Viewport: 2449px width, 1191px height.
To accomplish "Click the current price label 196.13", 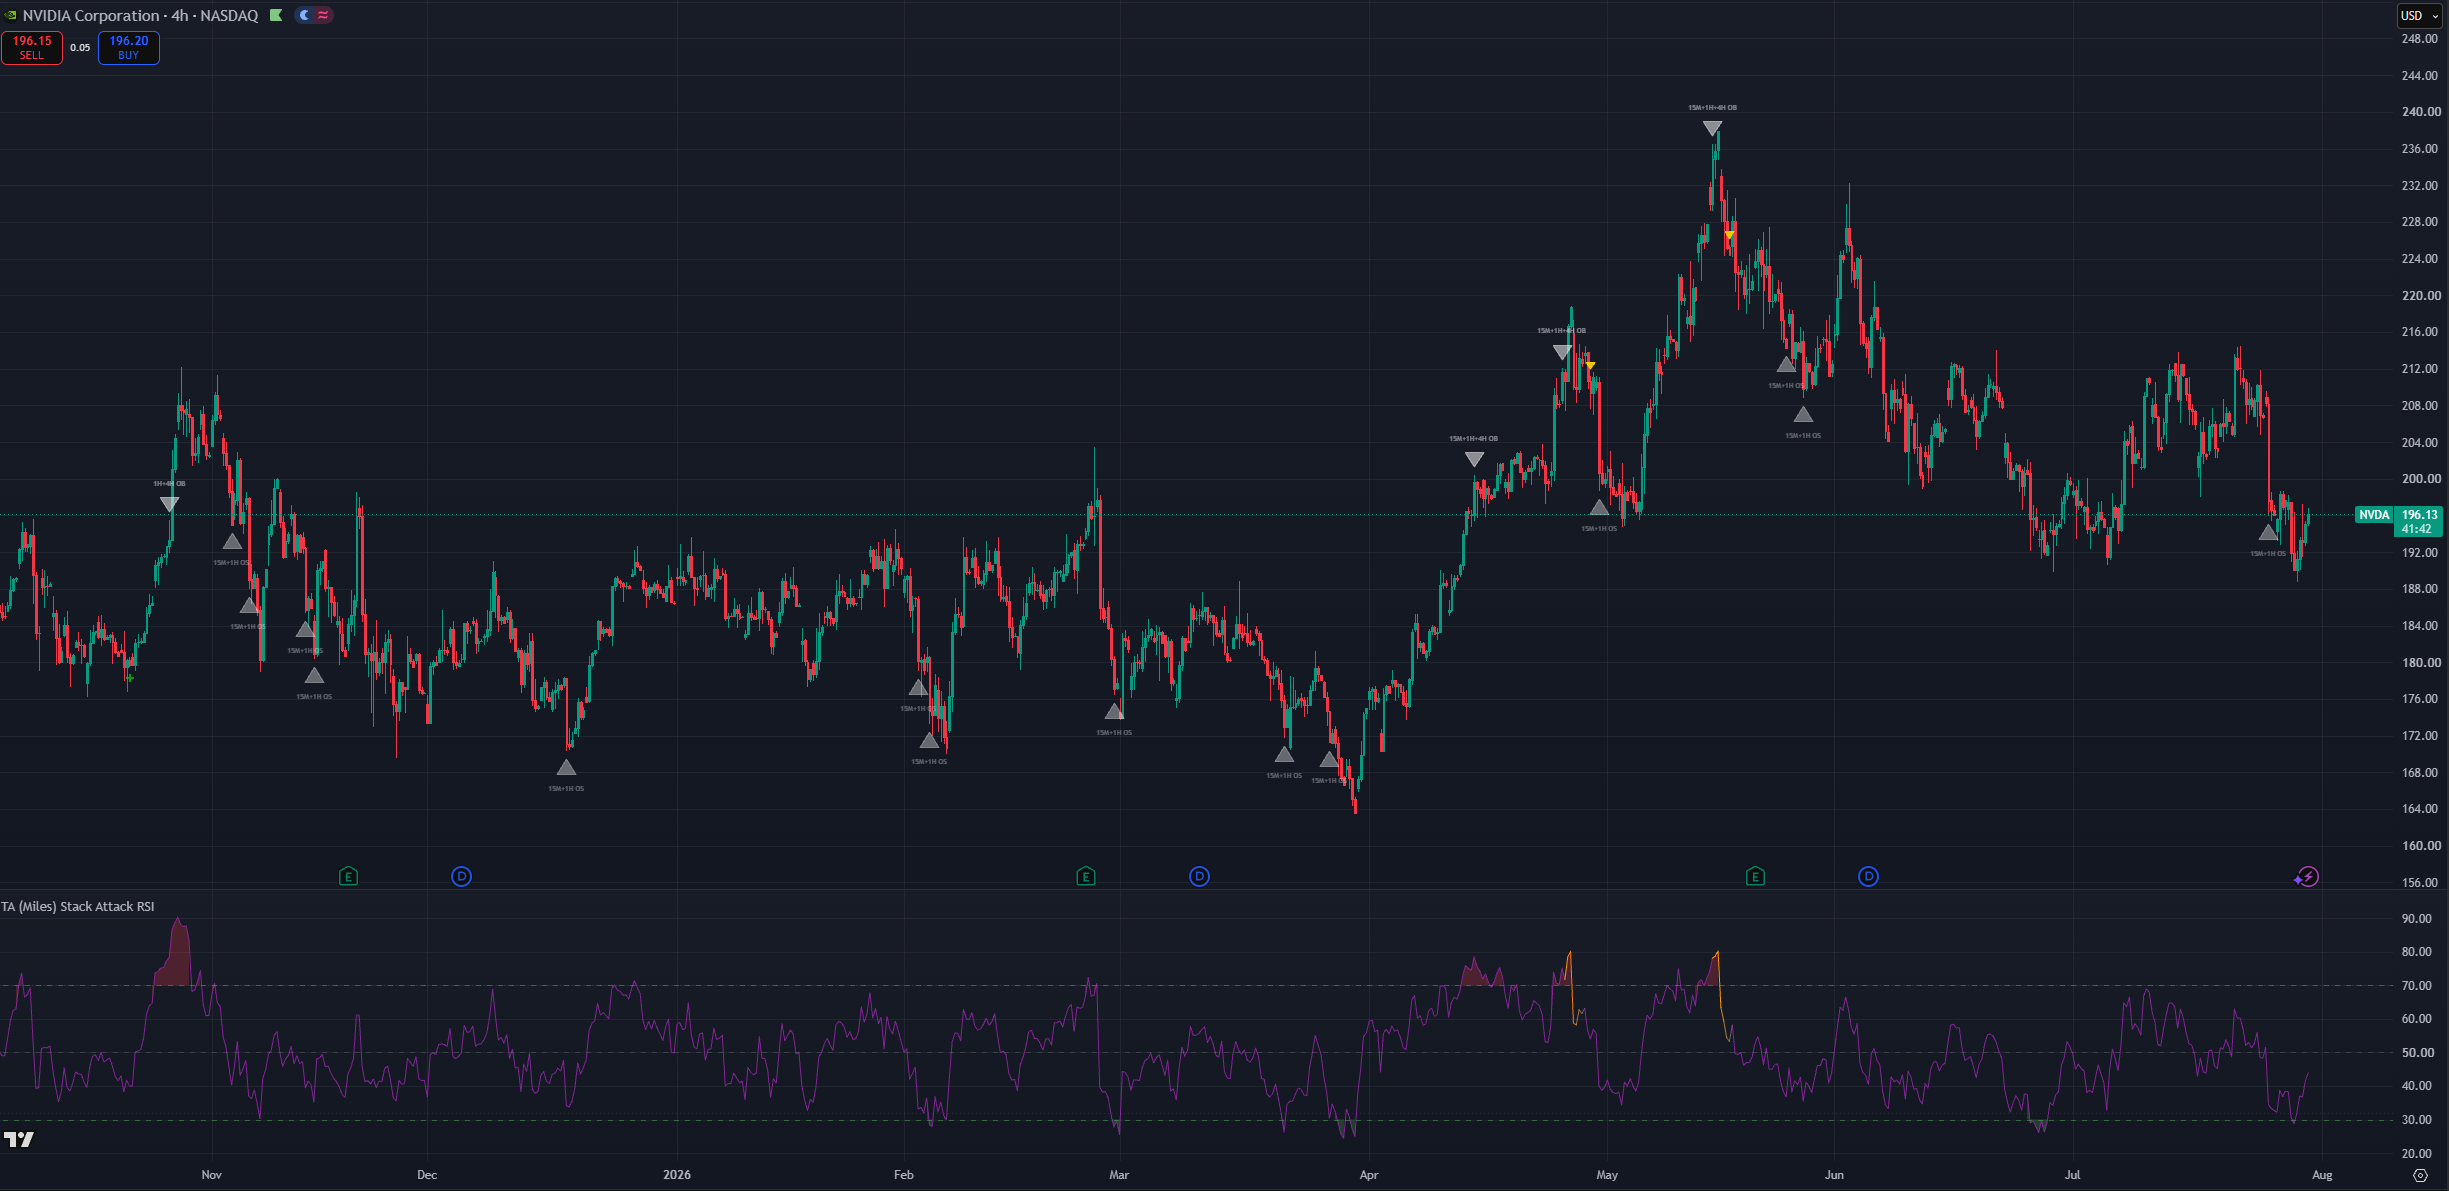I will click(x=2420, y=515).
